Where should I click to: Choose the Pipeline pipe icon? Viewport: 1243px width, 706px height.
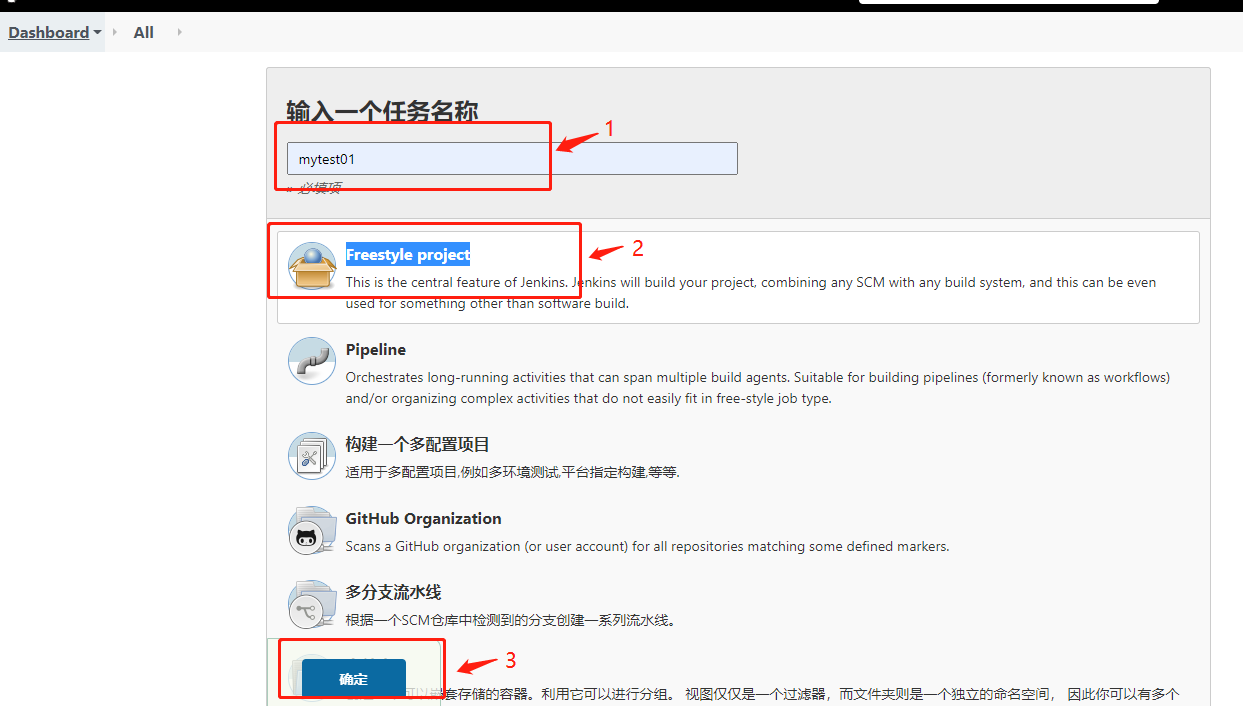click(x=312, y=361)
